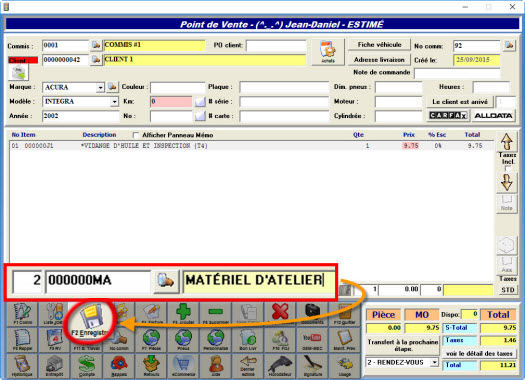Viewport: 525px width, 380px height.
Task: Click voir le détail des taxes
Action: [x=479, y=354]
